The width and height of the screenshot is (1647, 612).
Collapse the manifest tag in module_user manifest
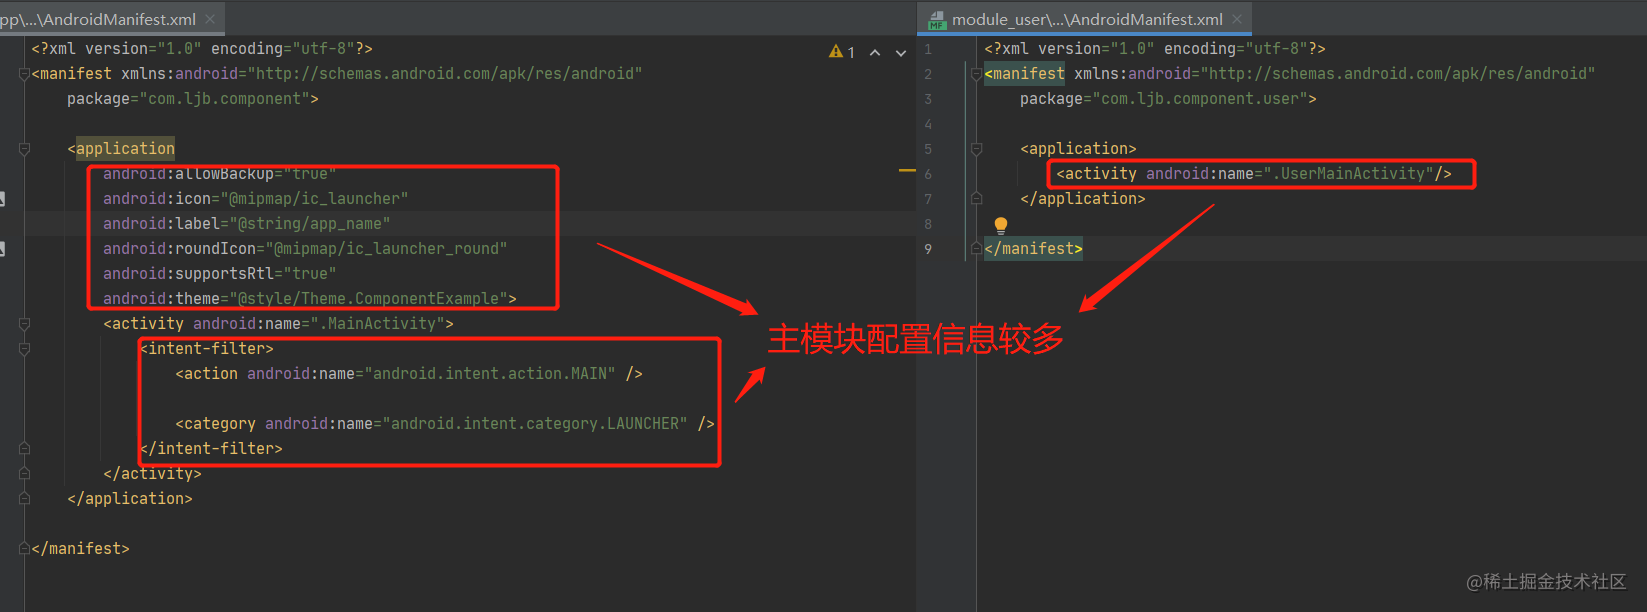(x=976, y=74)
